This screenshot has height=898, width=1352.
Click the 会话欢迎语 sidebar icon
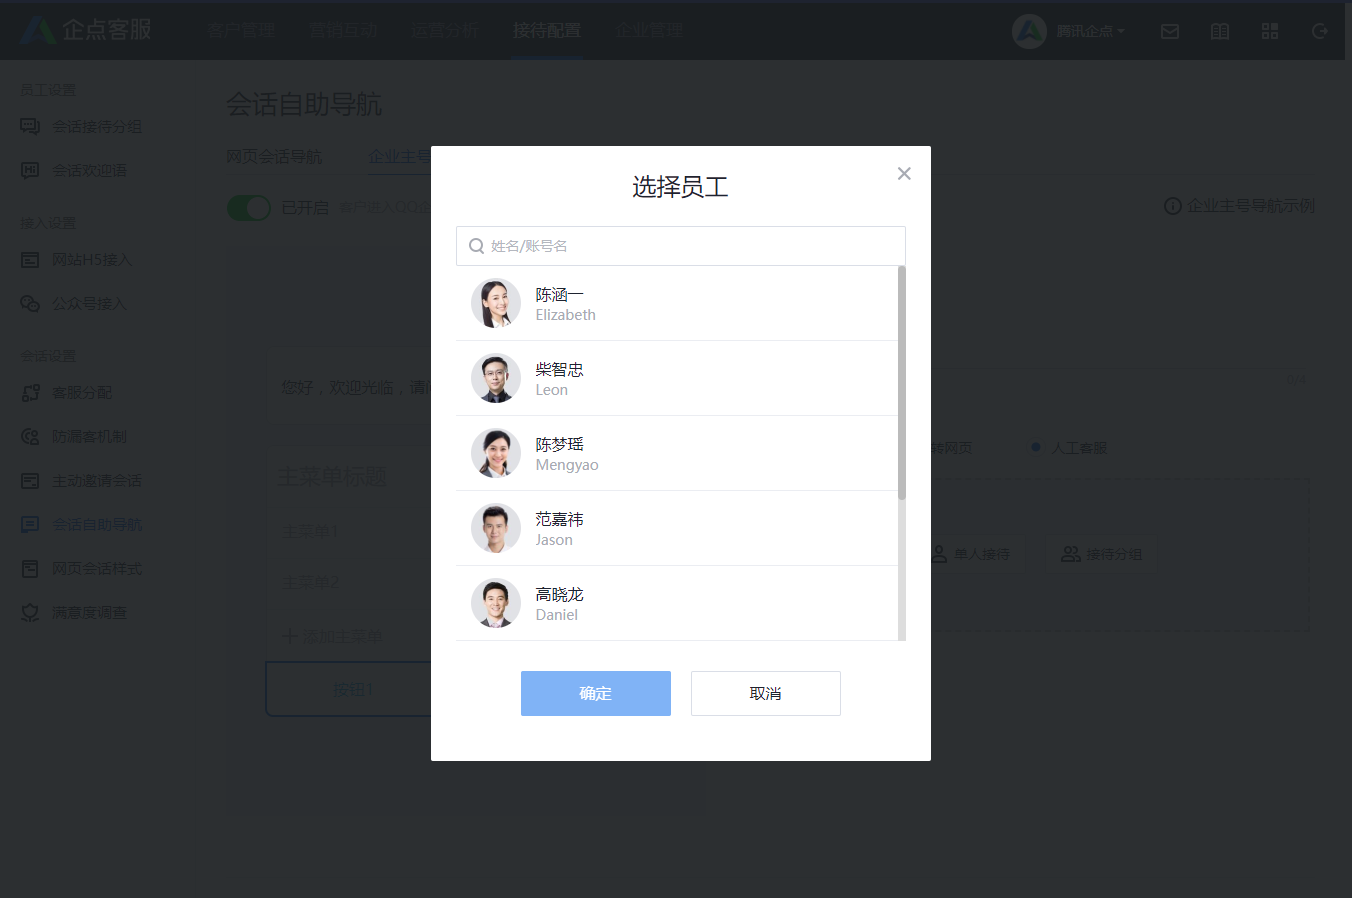click(31, 171)
